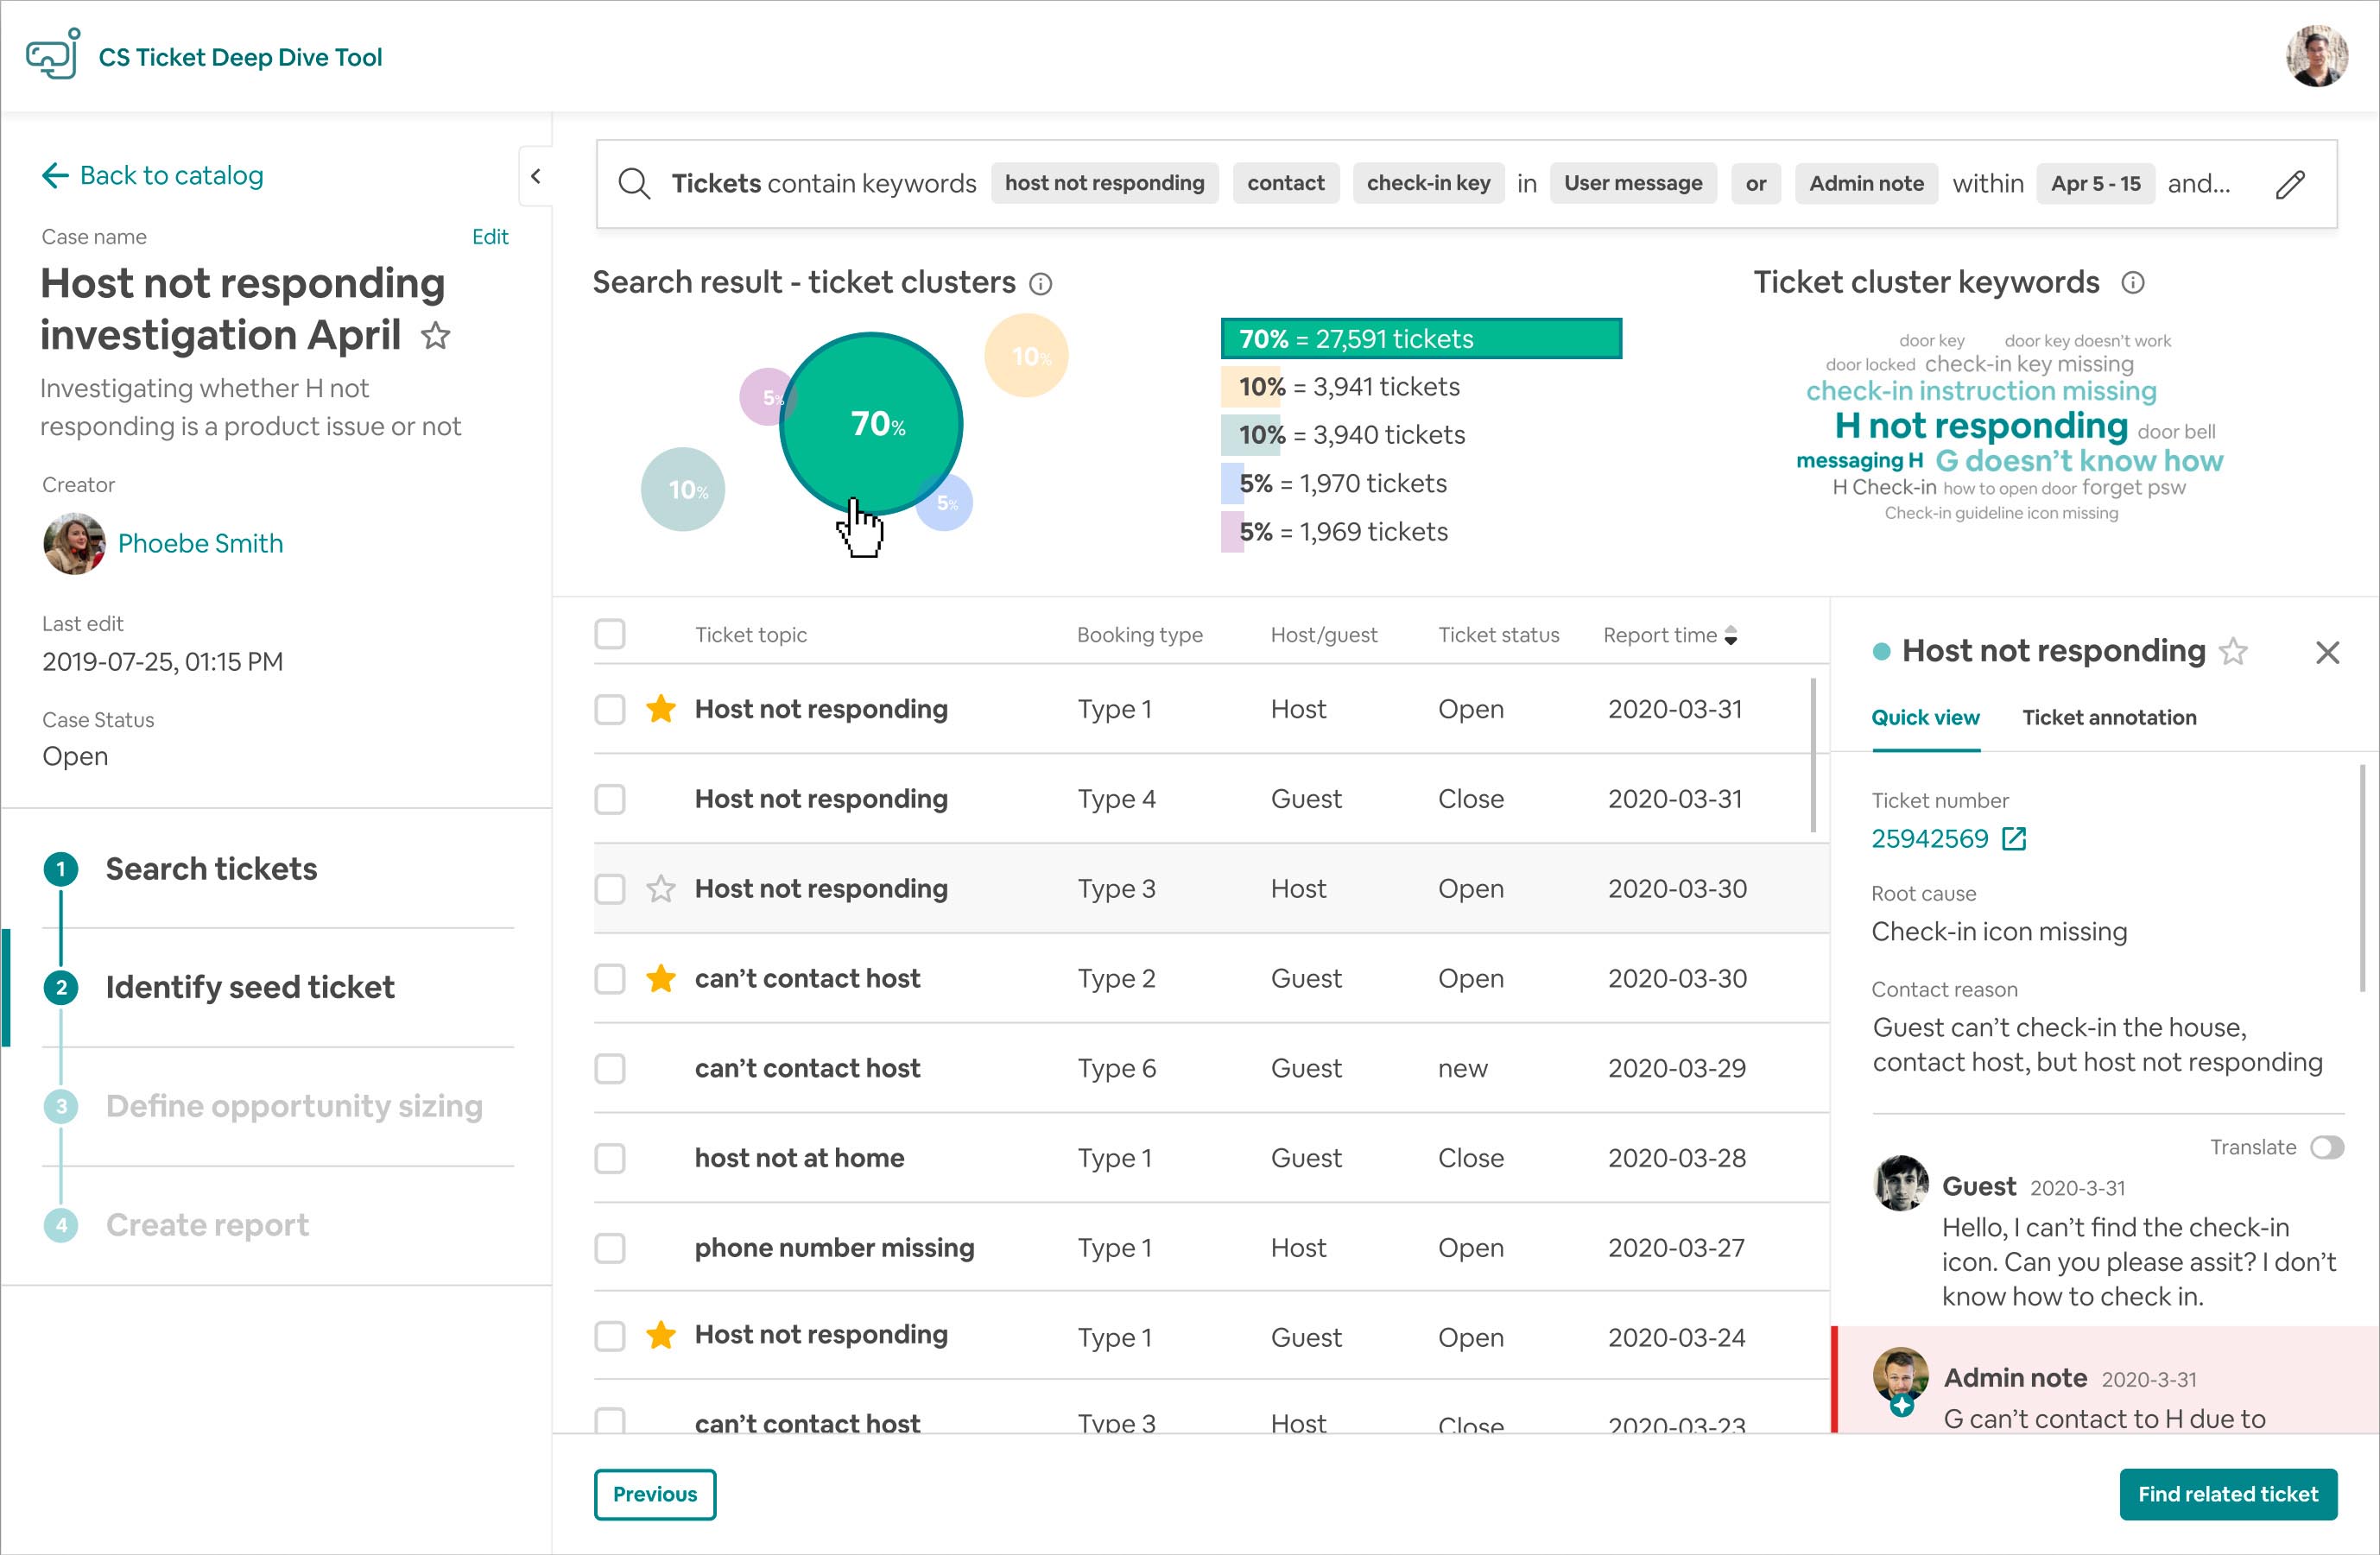2380x1555 pixels.
Task: Star the Type 3 Host not responding ticket
Action: (660, 889)
